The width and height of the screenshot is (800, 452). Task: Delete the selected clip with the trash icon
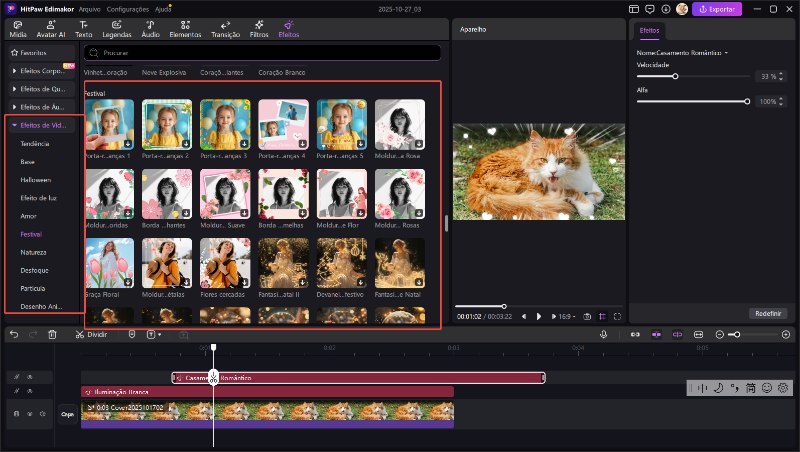[52, 334]
